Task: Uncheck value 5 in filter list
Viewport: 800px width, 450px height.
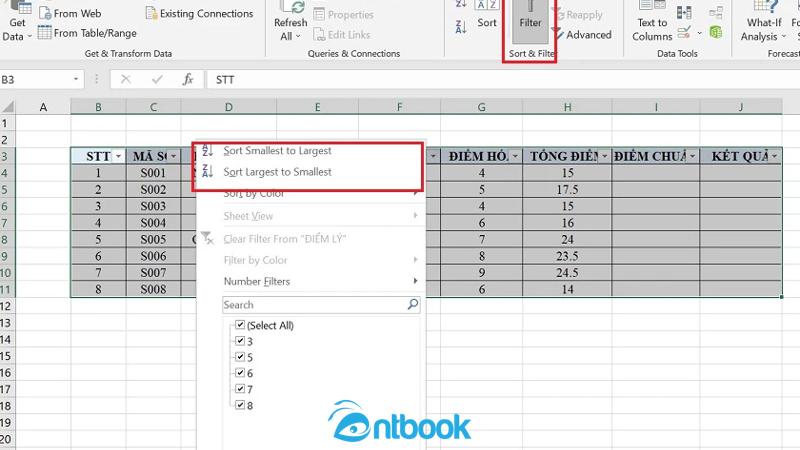Action: (240, 357)
